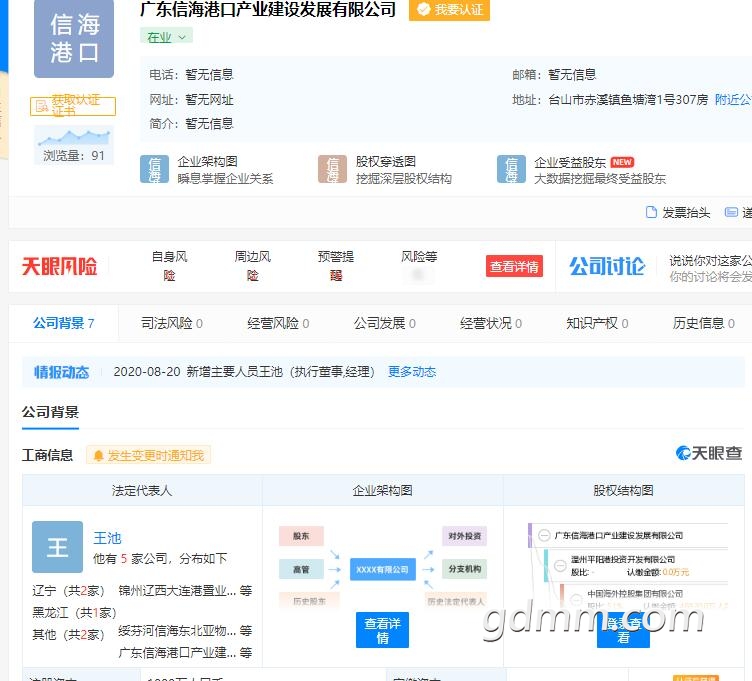This screenshot has height=681, width=752.
Task: Open the 浏览量 91 trend chart
Action: [74, 145]
